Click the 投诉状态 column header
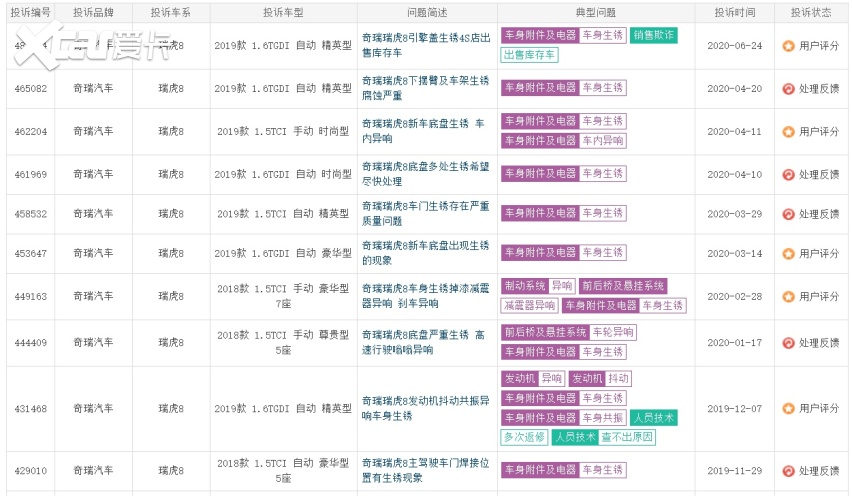Viewport: 852px width, 496px height. tap(811, 12)
